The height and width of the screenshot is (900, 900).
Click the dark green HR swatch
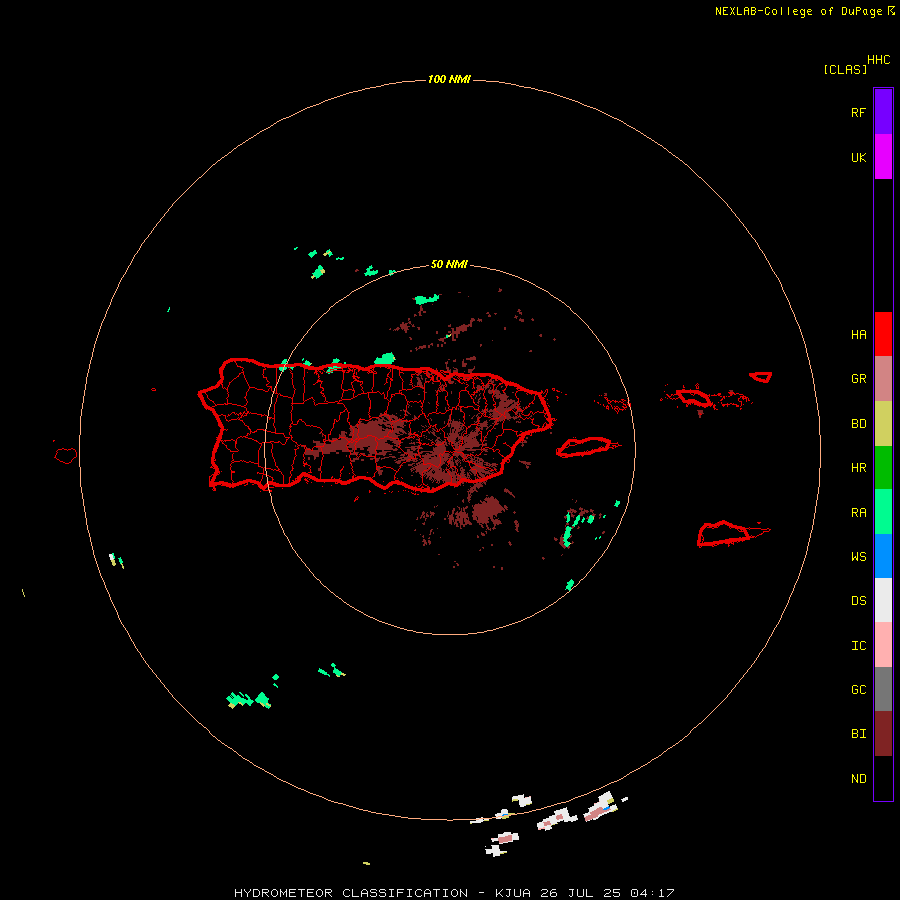(x=883, y=468)
